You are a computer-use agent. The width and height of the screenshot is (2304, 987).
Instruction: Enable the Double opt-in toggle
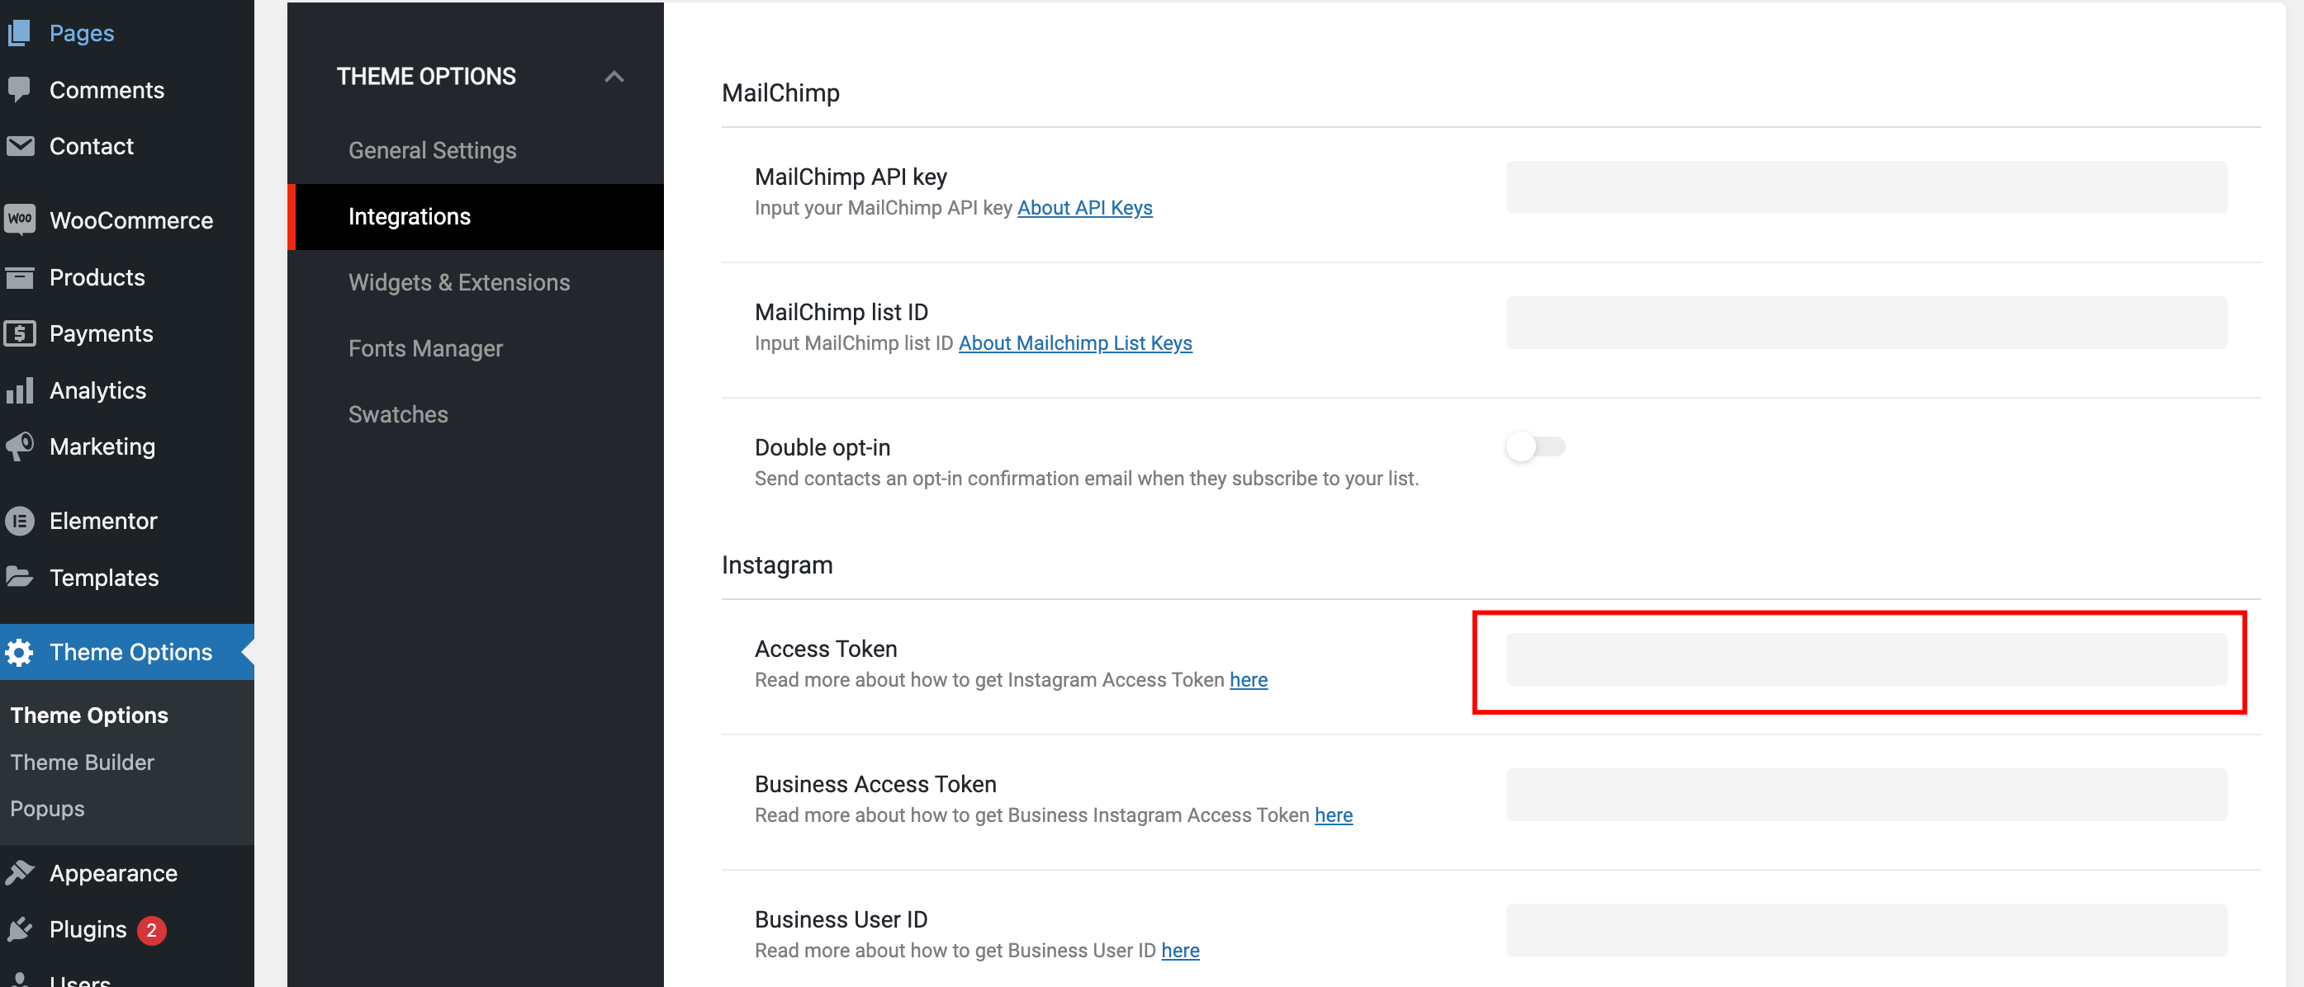[1535, 447]
